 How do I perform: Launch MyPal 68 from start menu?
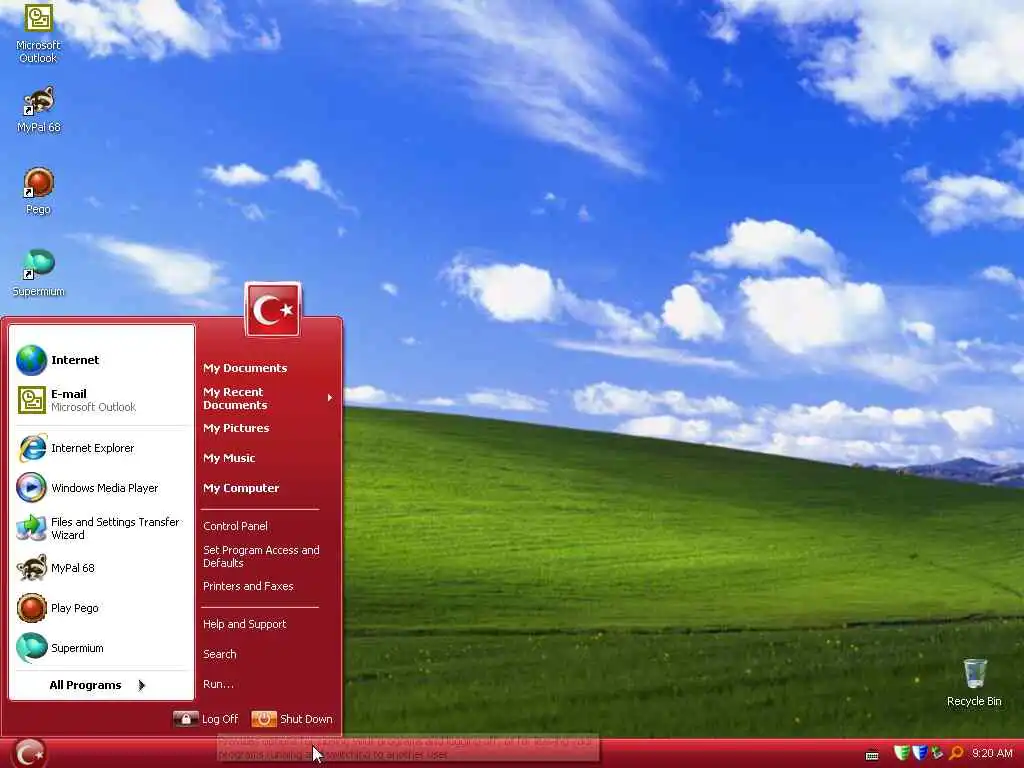pyautogui.click(x=102, y=568)
